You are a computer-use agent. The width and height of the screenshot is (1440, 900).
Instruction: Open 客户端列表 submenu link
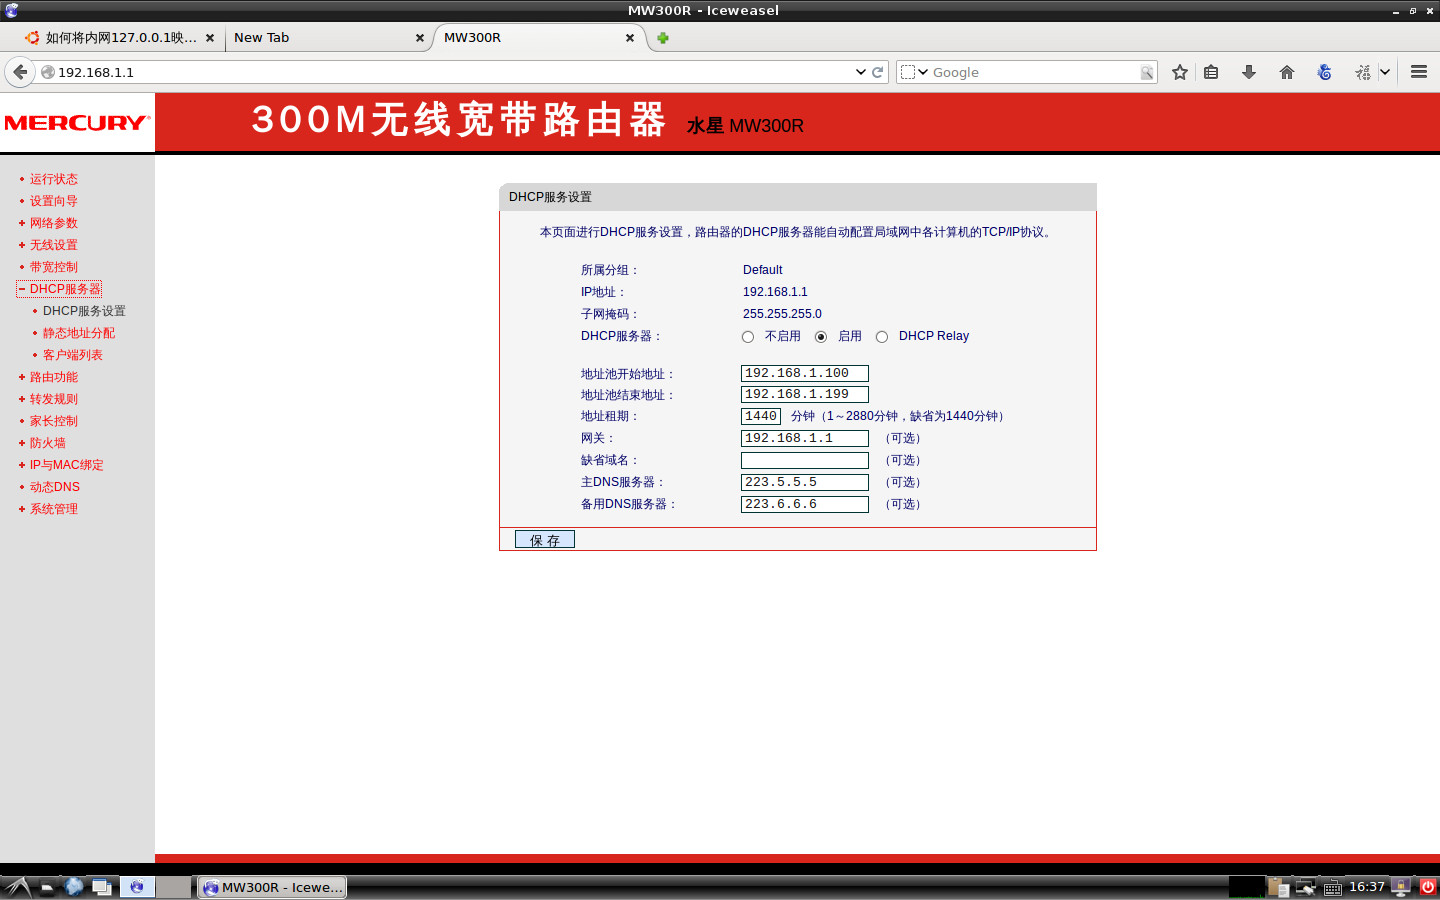(x=72, y=355)
